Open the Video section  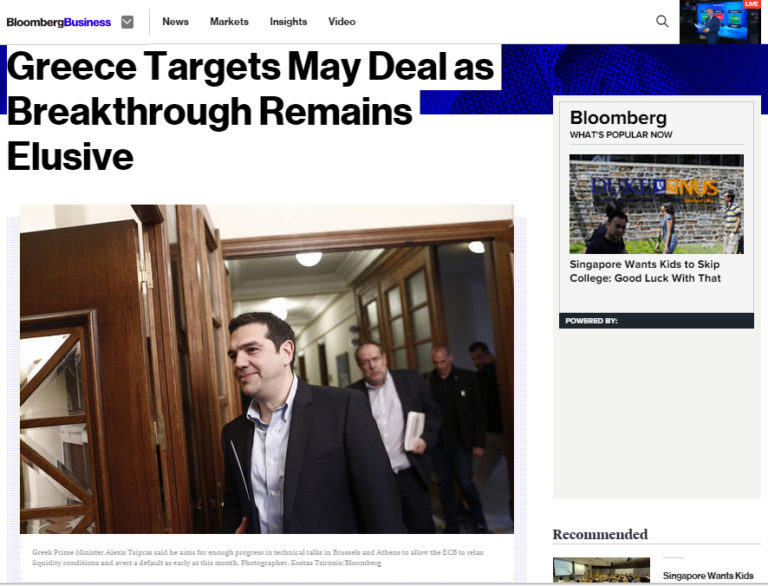point(341,22)
